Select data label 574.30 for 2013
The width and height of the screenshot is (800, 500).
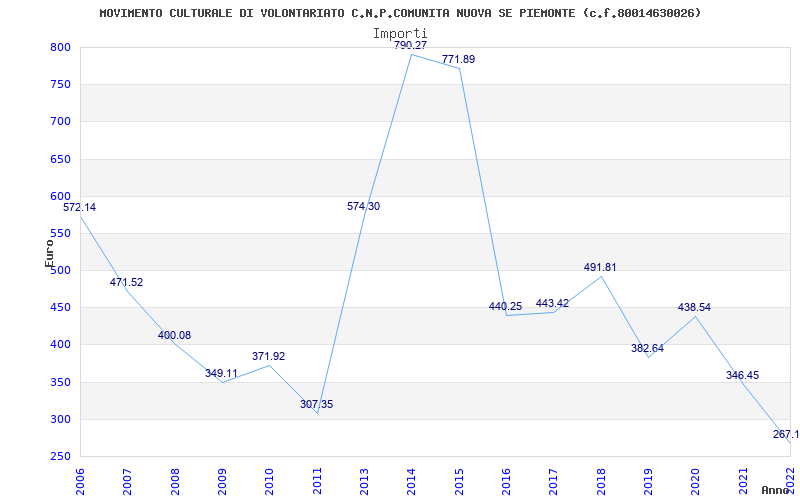coord(363,206)
